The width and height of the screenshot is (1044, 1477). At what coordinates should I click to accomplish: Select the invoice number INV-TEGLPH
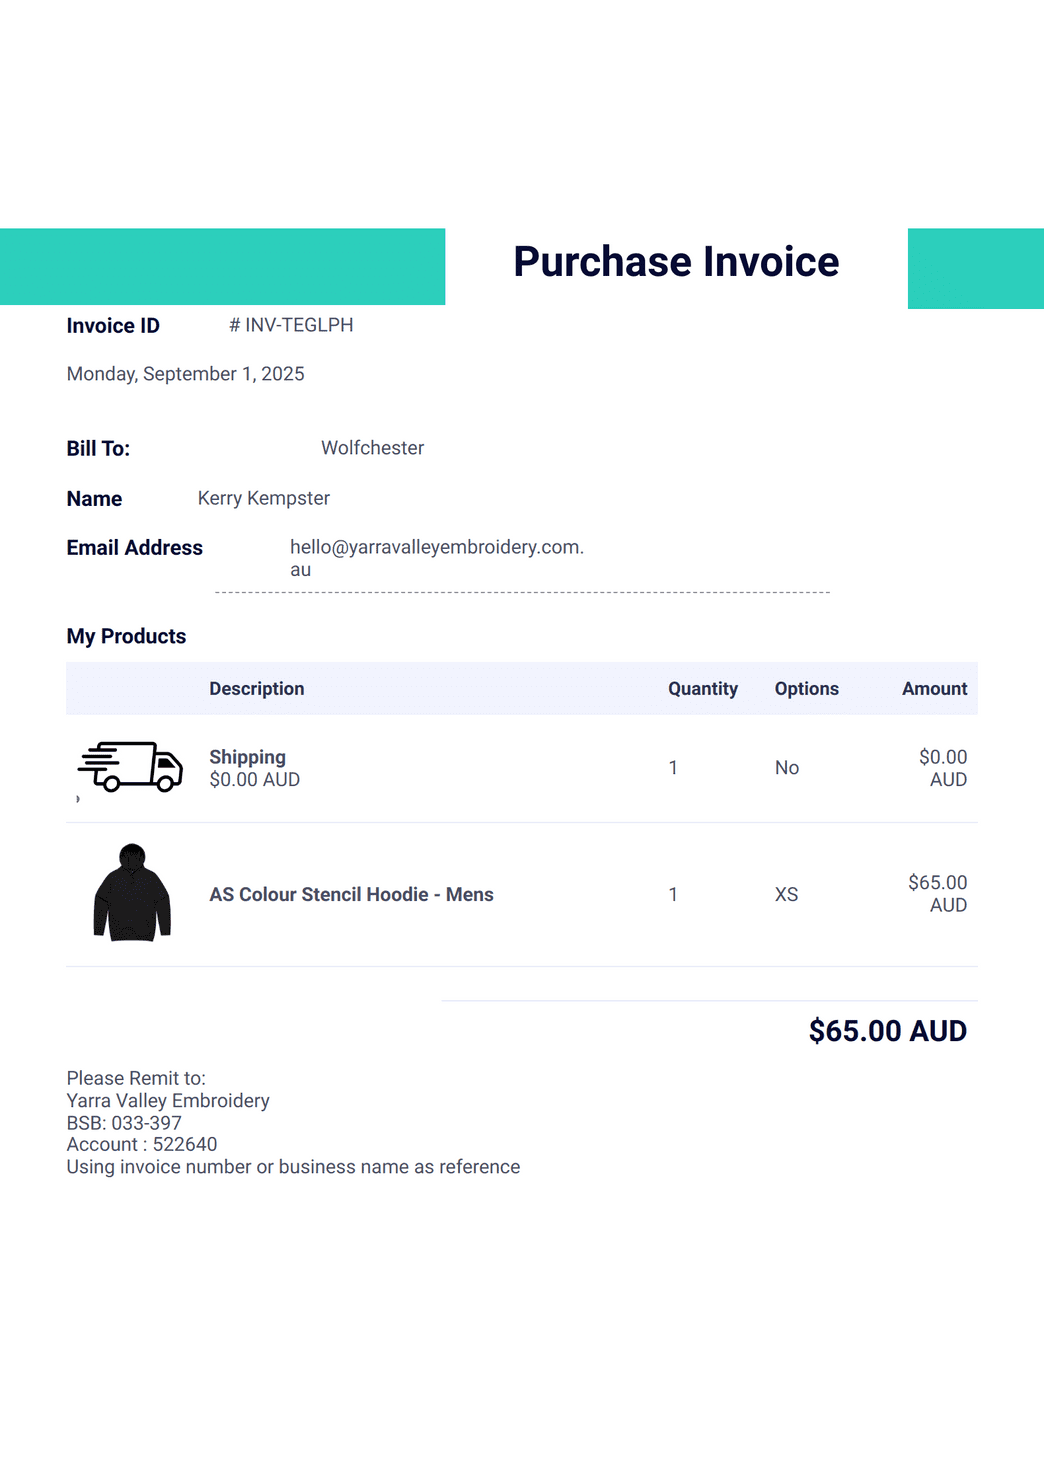pos(291,325)
